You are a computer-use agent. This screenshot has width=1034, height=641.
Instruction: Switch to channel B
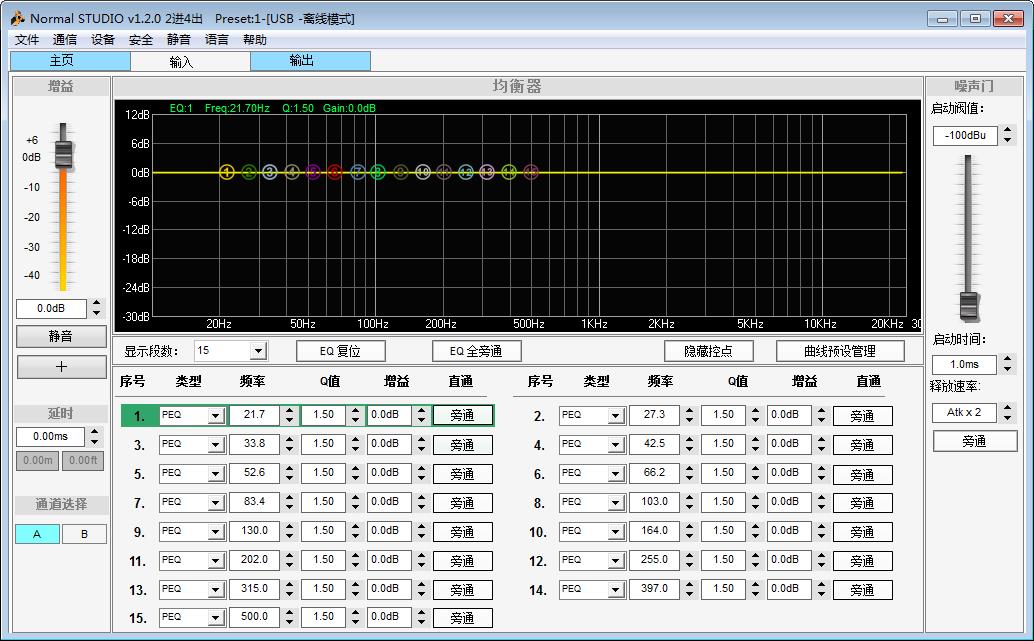pyautogui.click(x=84, y=534)
